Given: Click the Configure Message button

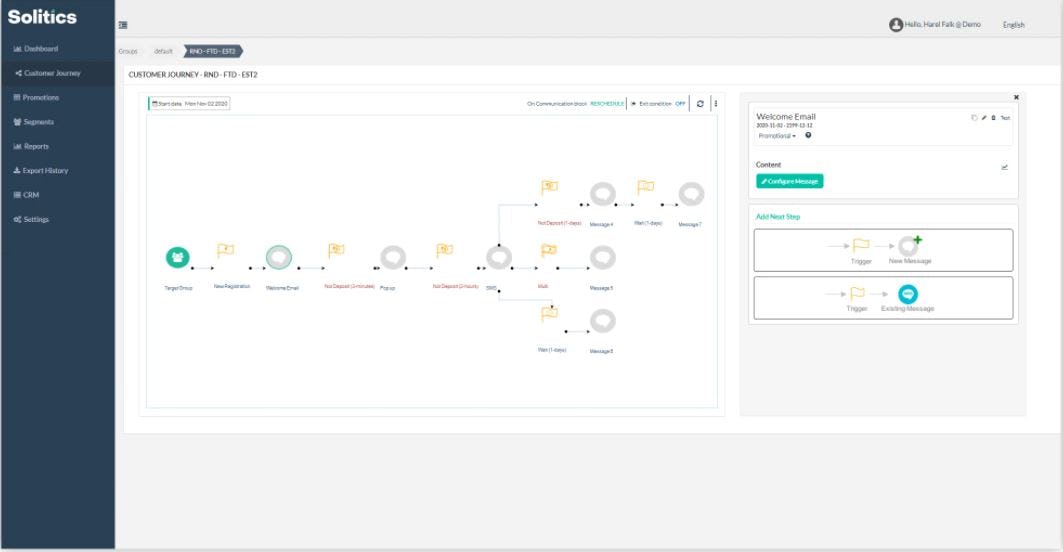Looking at the screenshot, I should [790, 181].
